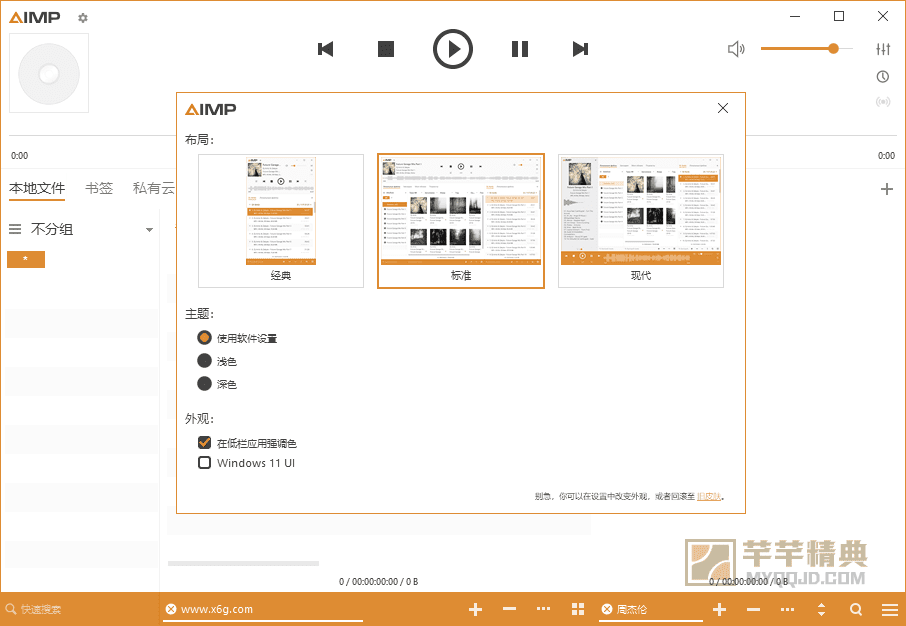906x626 pixels.
Task: Open AIMP settings gear icon
Action: click(x=83, y=18)
